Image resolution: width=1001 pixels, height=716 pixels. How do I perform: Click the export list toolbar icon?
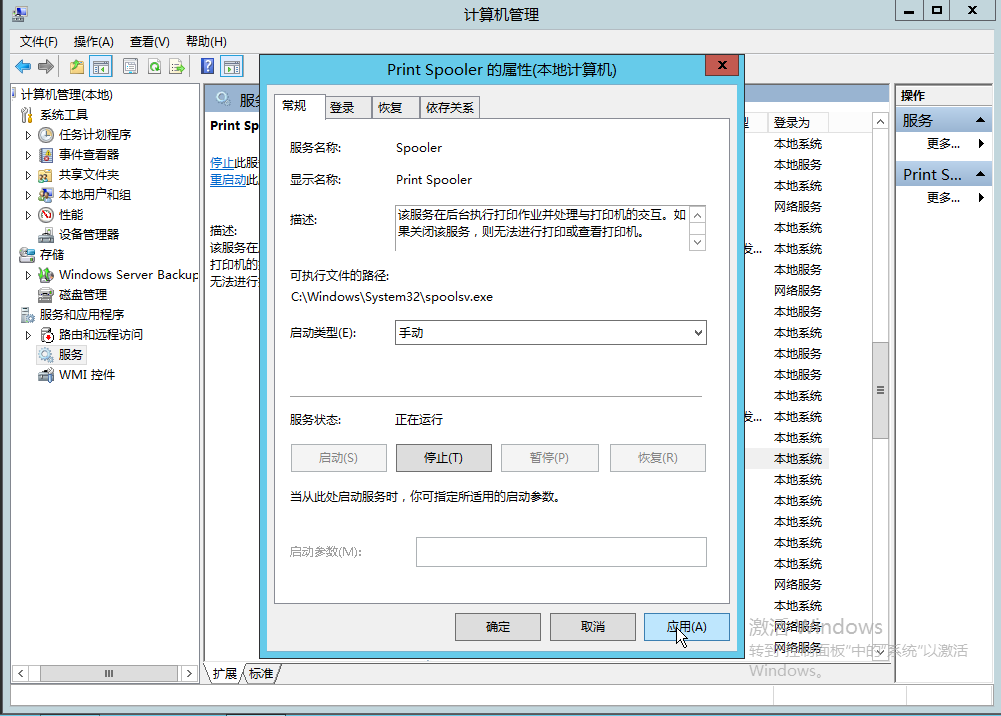[178, 66]
